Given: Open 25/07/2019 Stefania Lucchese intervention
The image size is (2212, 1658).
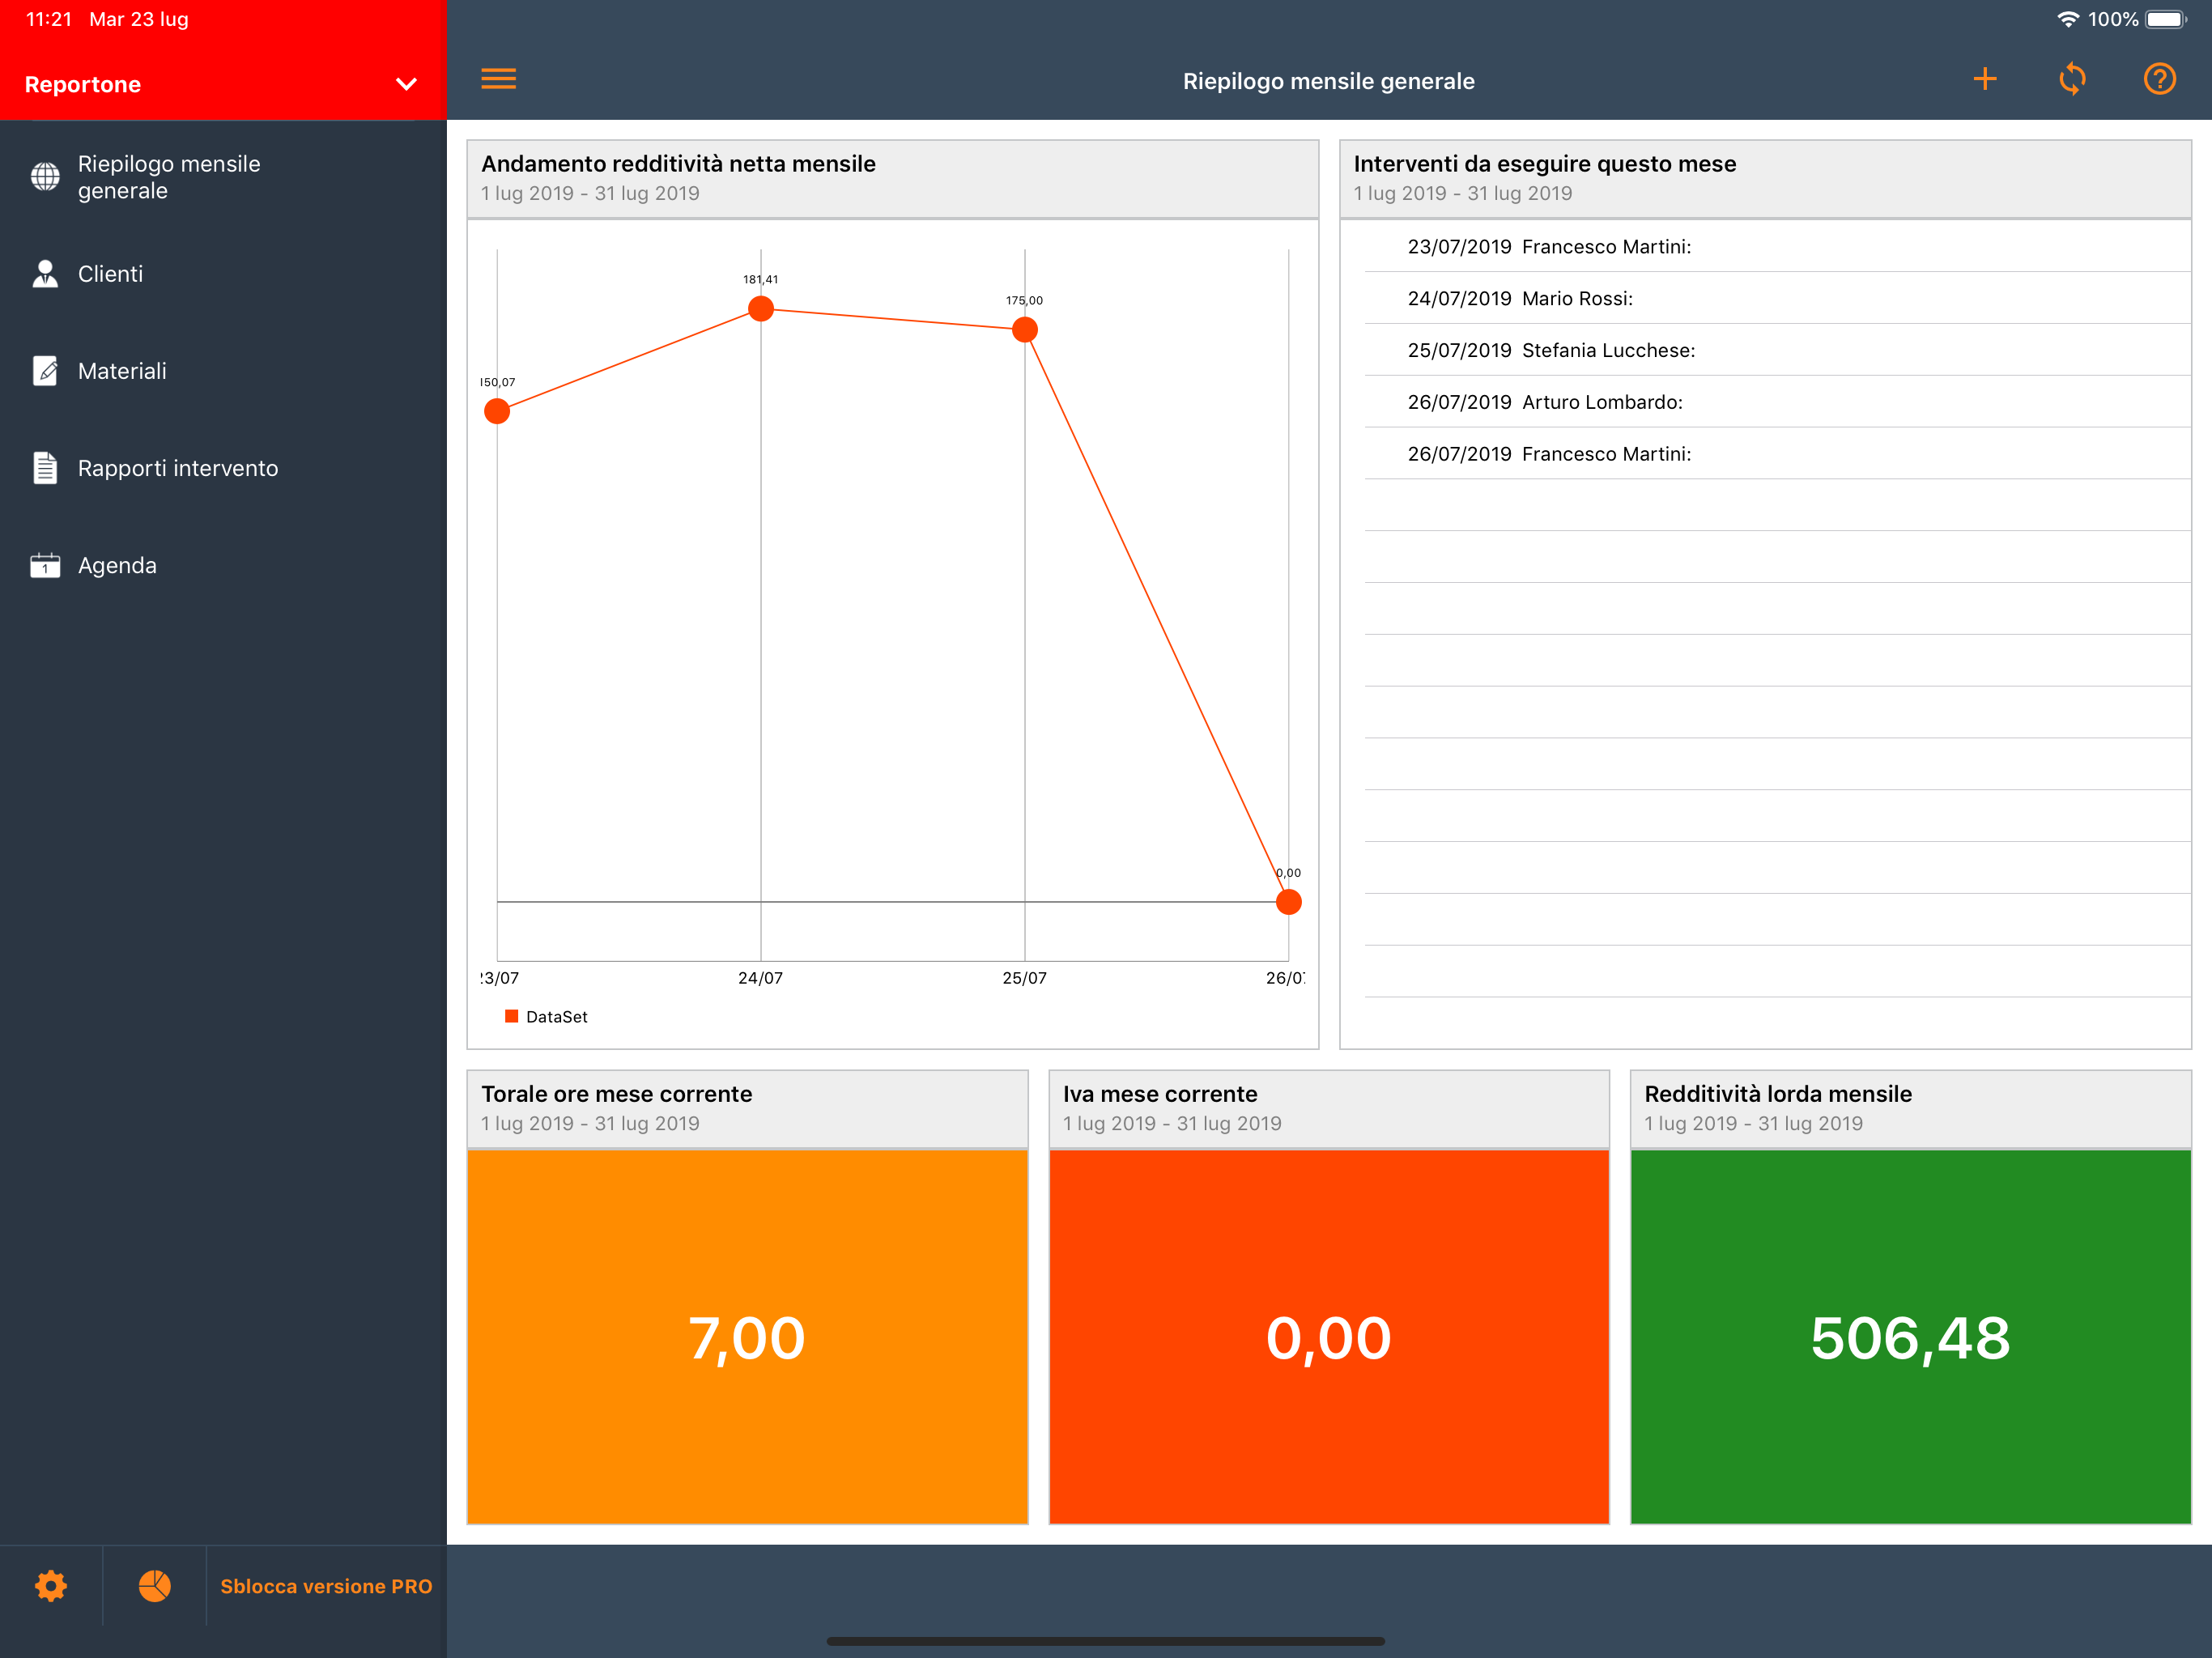Looking at the screenshot, I should pyautogui.click(x=1551, y=350).
